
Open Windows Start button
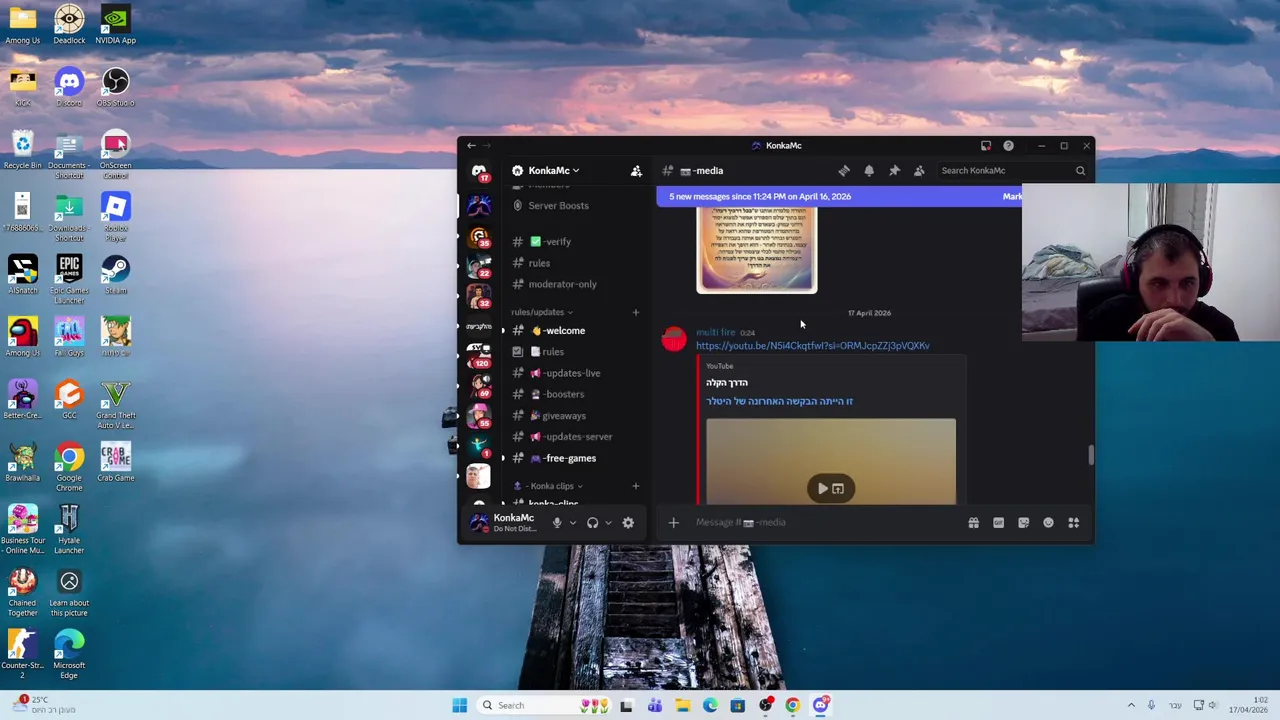[x=459, y=706]
